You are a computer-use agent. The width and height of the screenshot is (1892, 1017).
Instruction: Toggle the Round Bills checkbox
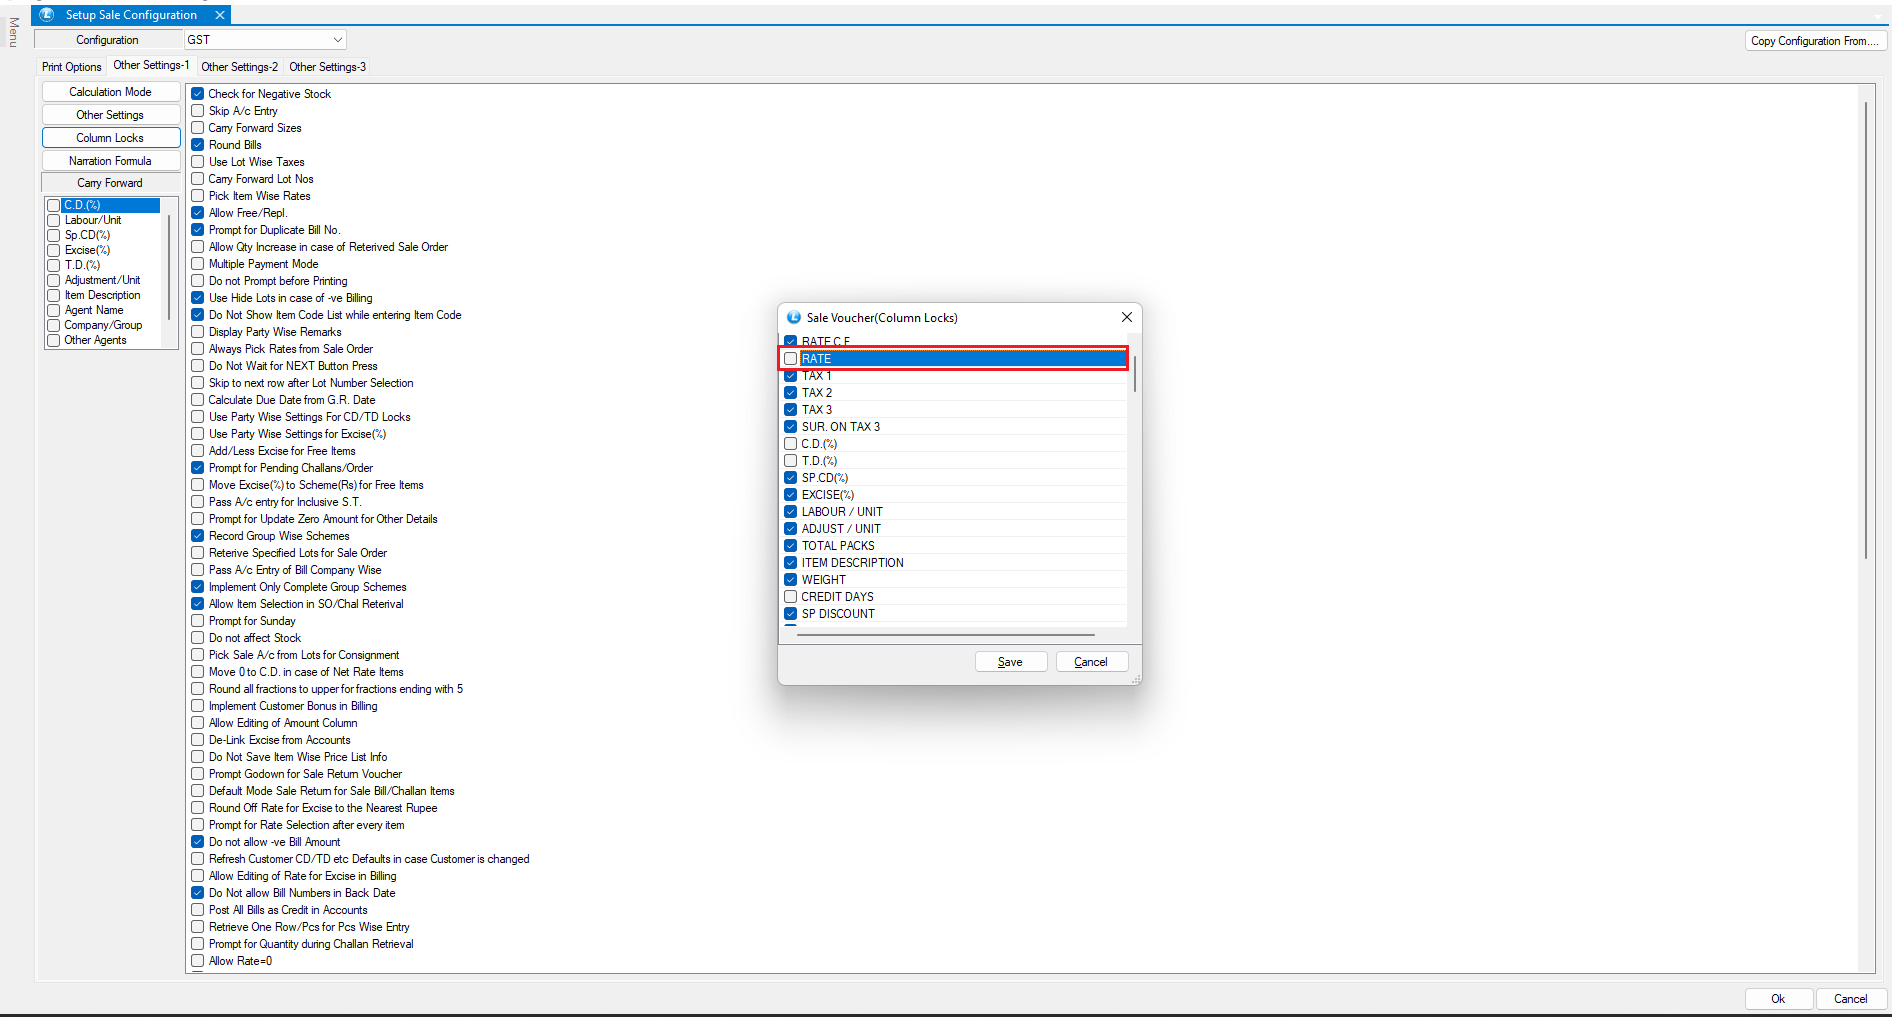coord(198,145)
